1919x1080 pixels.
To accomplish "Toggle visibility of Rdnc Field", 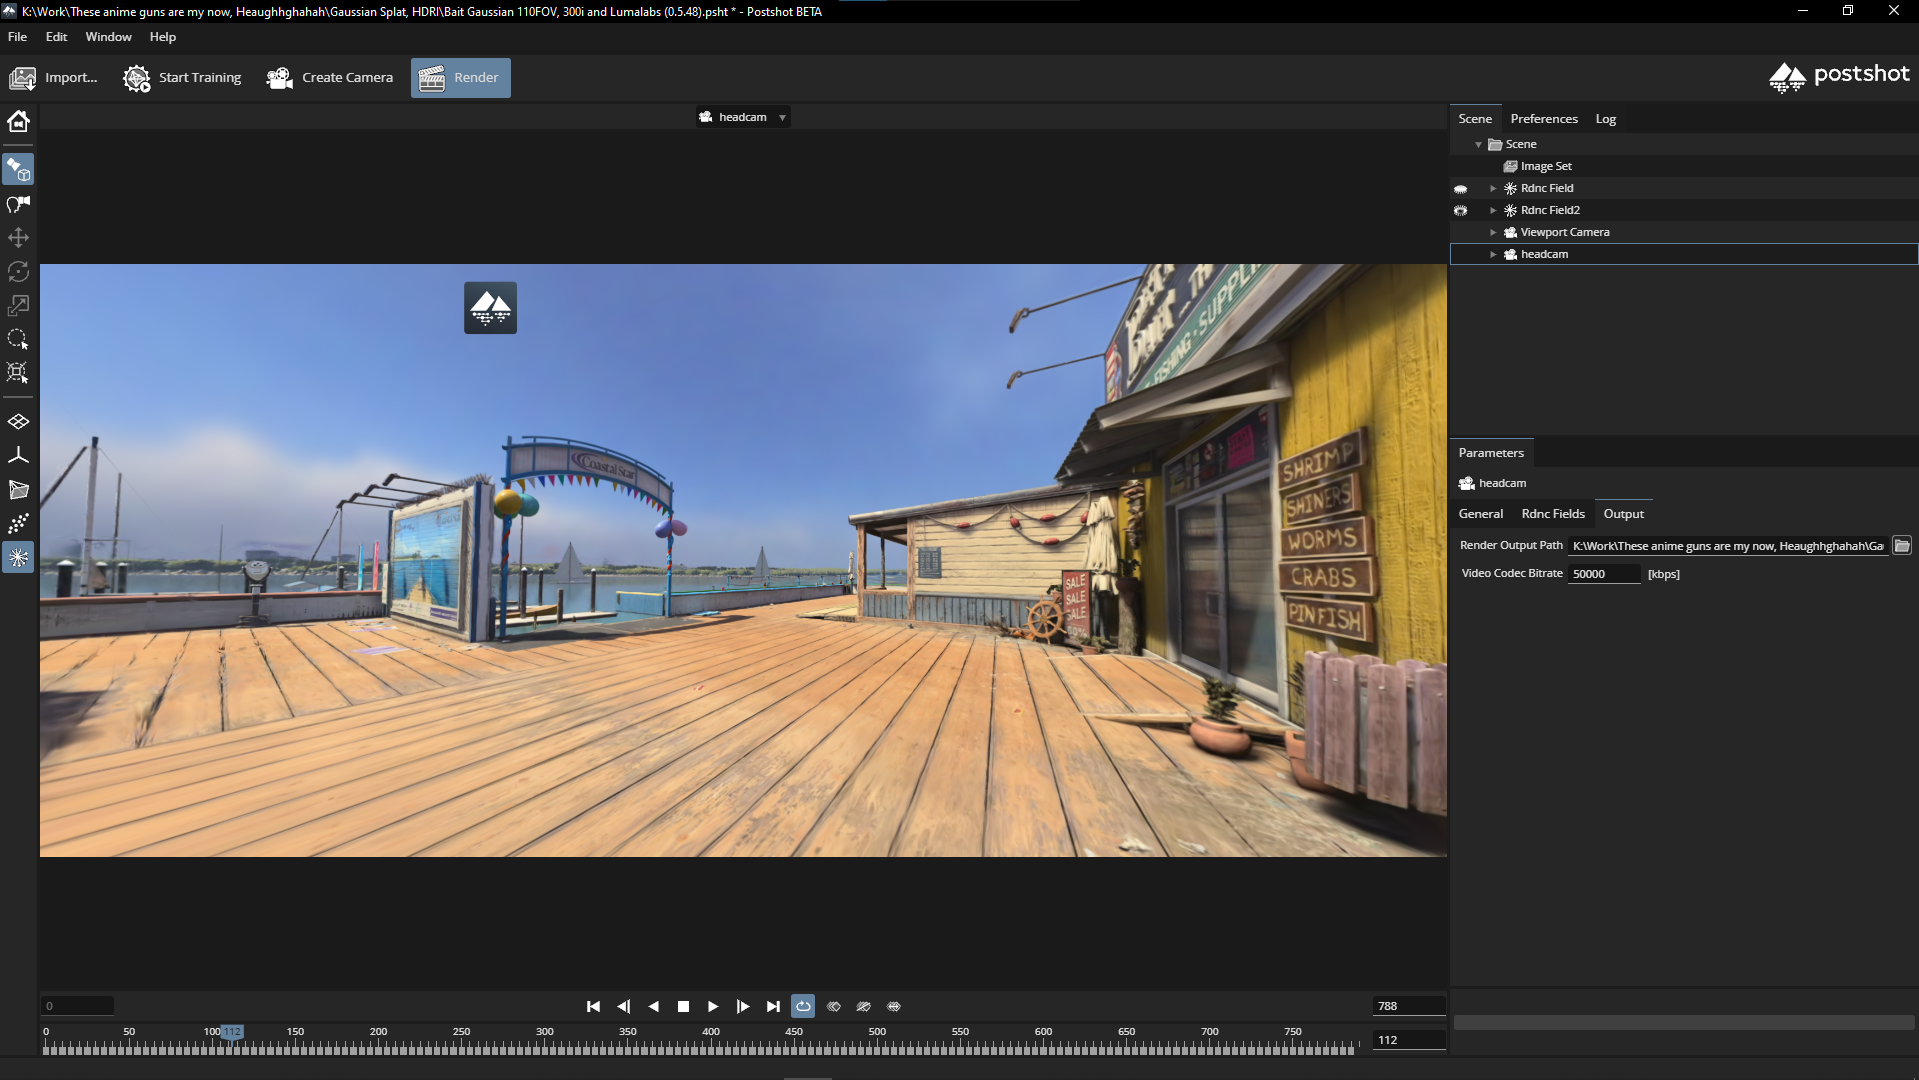I will pos(1460,189).
